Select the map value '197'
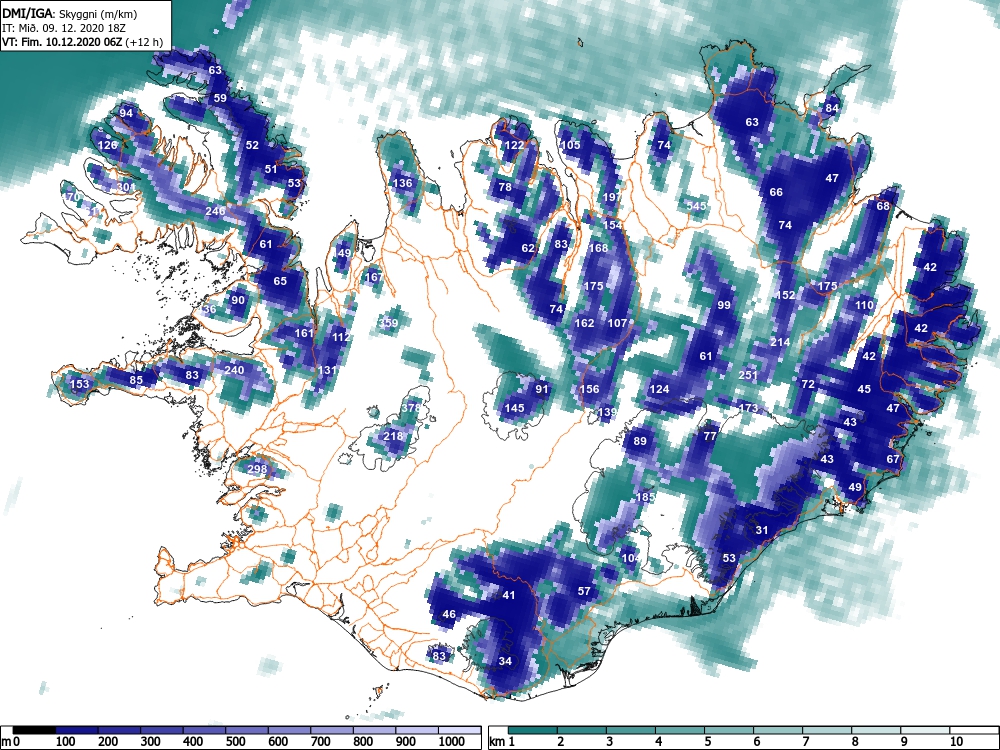The image size is (1000, 750). pyautogui.click(x=611, y=197)
